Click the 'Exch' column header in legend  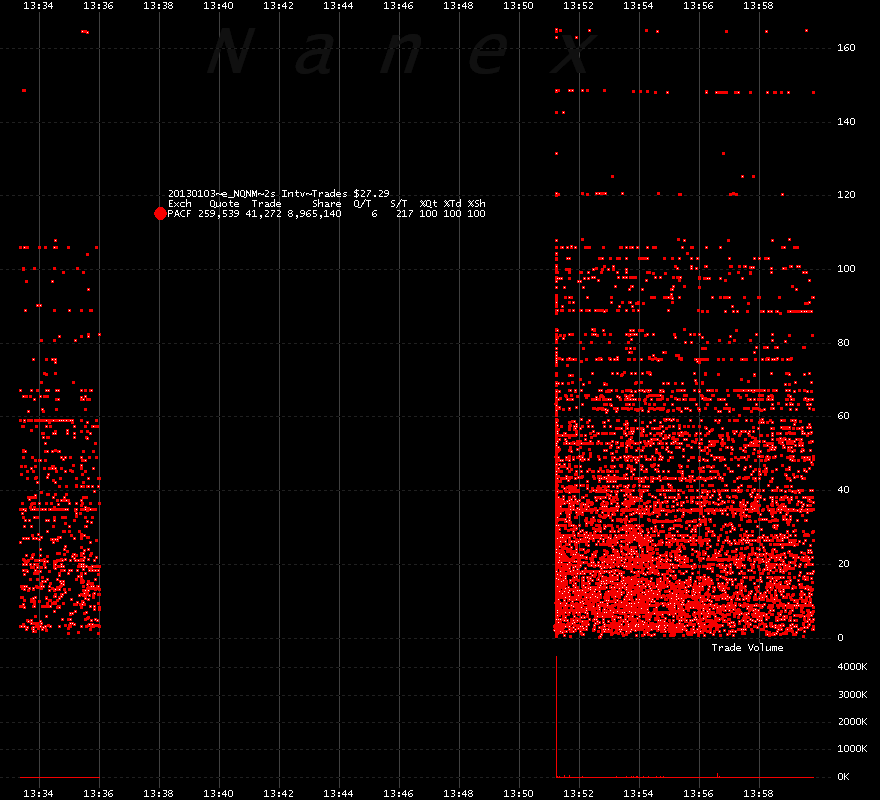(180, 204)
